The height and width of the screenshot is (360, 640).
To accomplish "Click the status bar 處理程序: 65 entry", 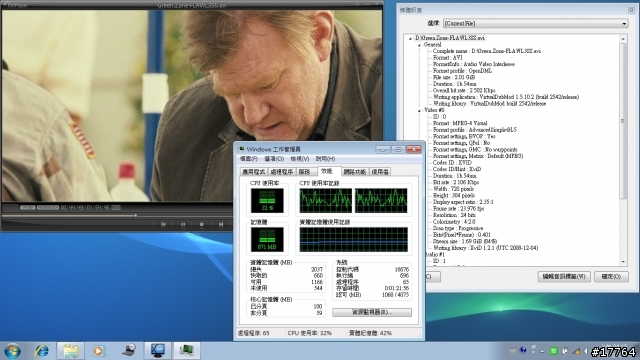I will point(254,333).
